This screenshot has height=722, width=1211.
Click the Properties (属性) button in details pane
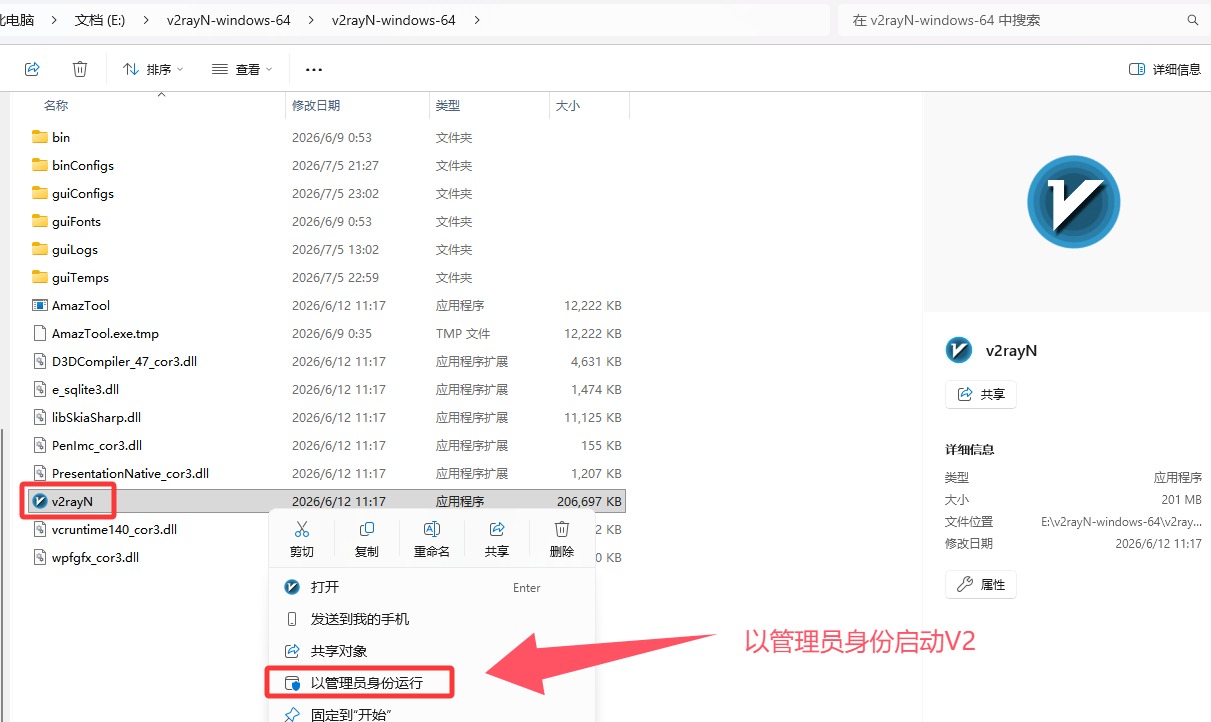[x=981, y=584]
